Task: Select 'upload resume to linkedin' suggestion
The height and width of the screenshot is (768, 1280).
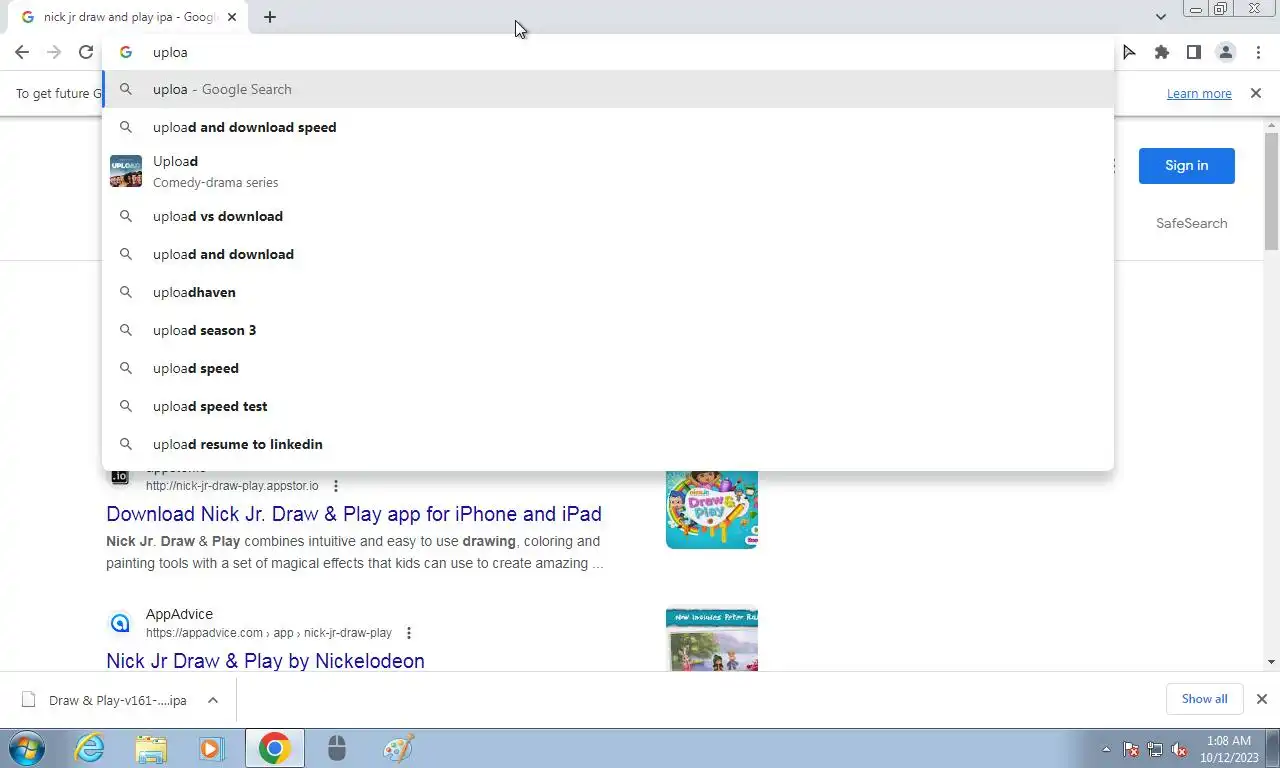Action: pos(608,444)
